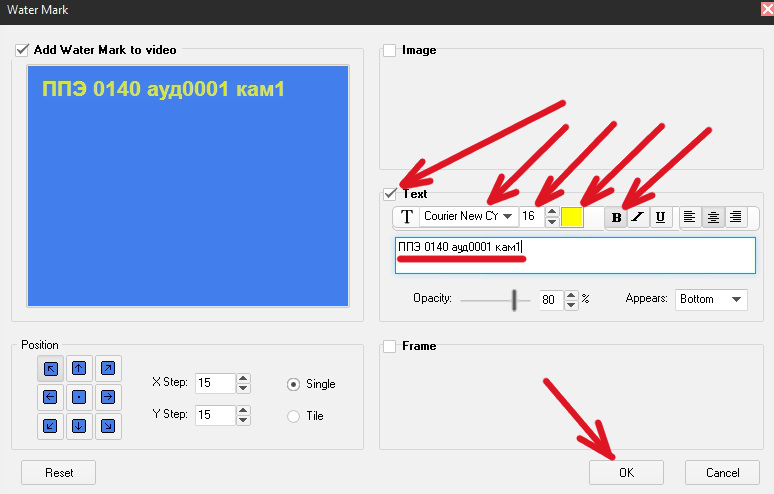Enable the Image checkbox
The image size is (774, 494).
point(389,50)
